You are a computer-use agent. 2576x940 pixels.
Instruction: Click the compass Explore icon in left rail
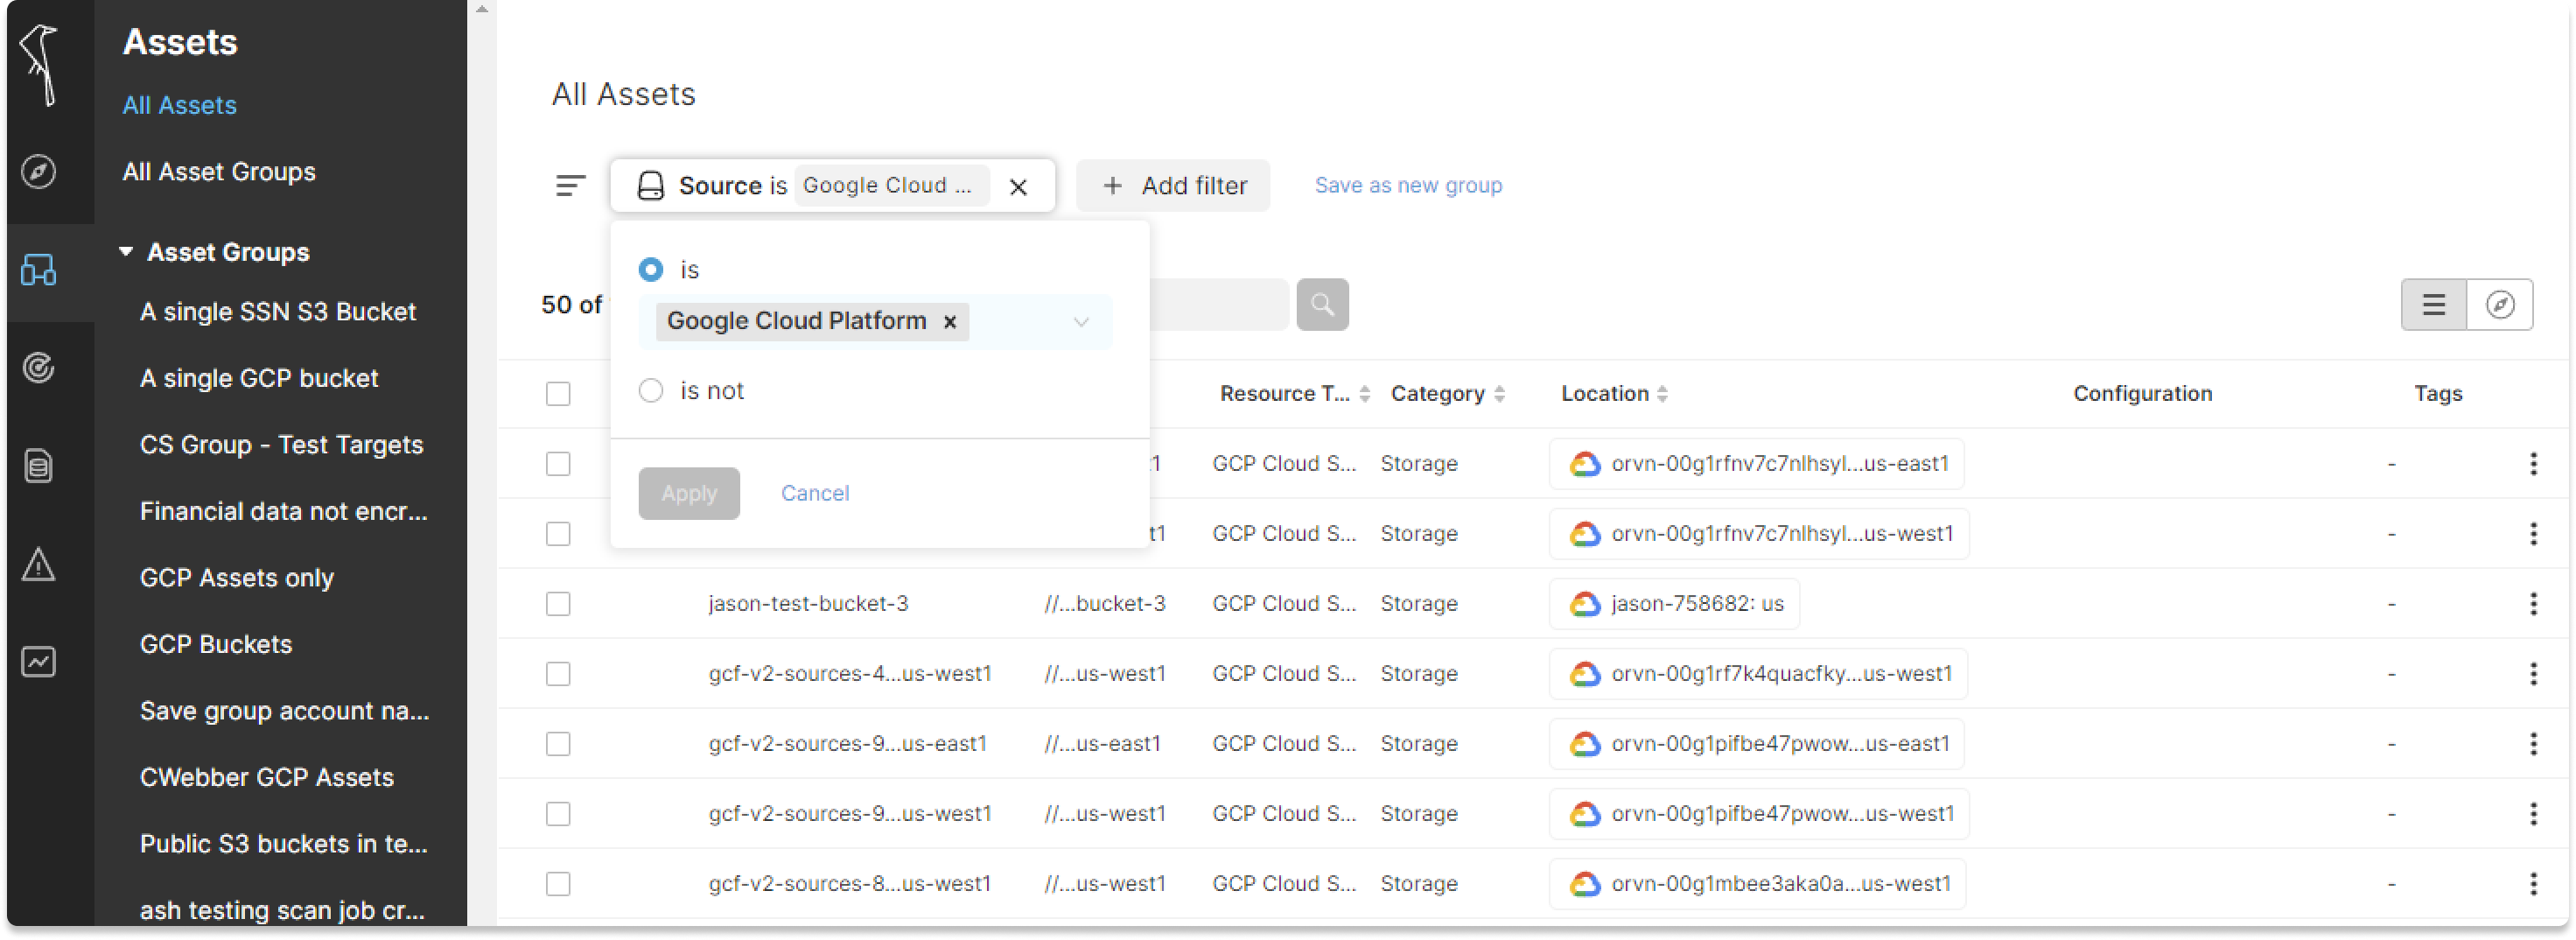point(39,171)
